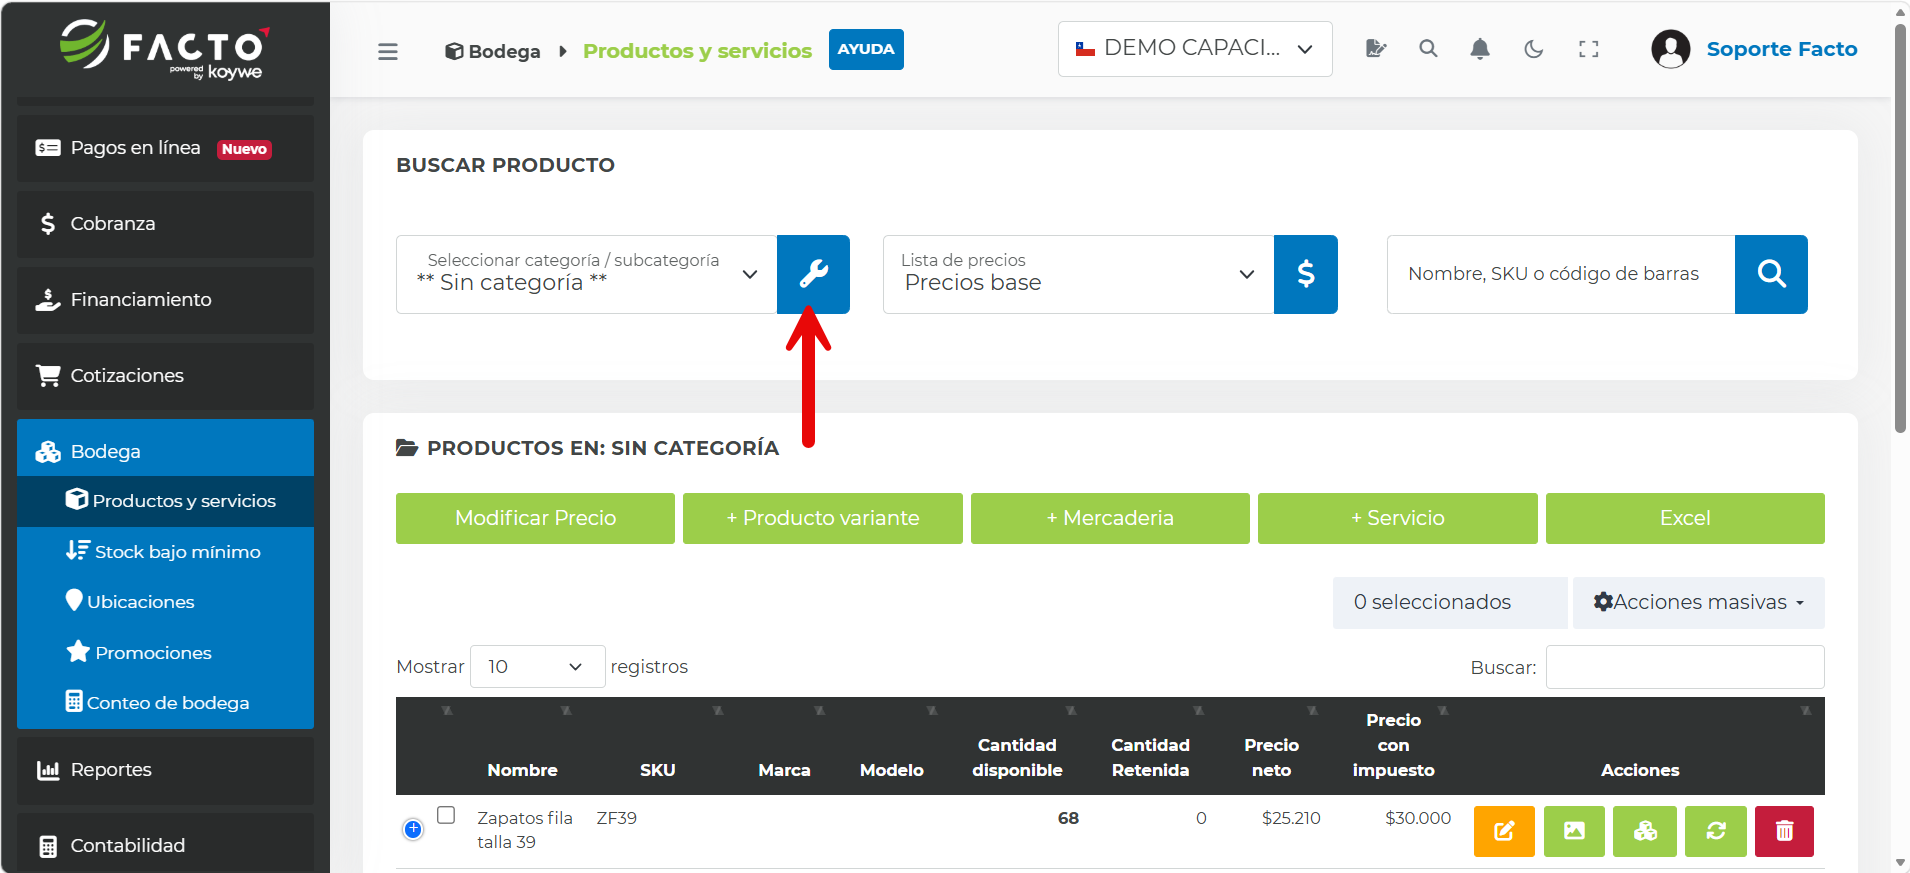Toggle dark mode moon icon

1533,48
